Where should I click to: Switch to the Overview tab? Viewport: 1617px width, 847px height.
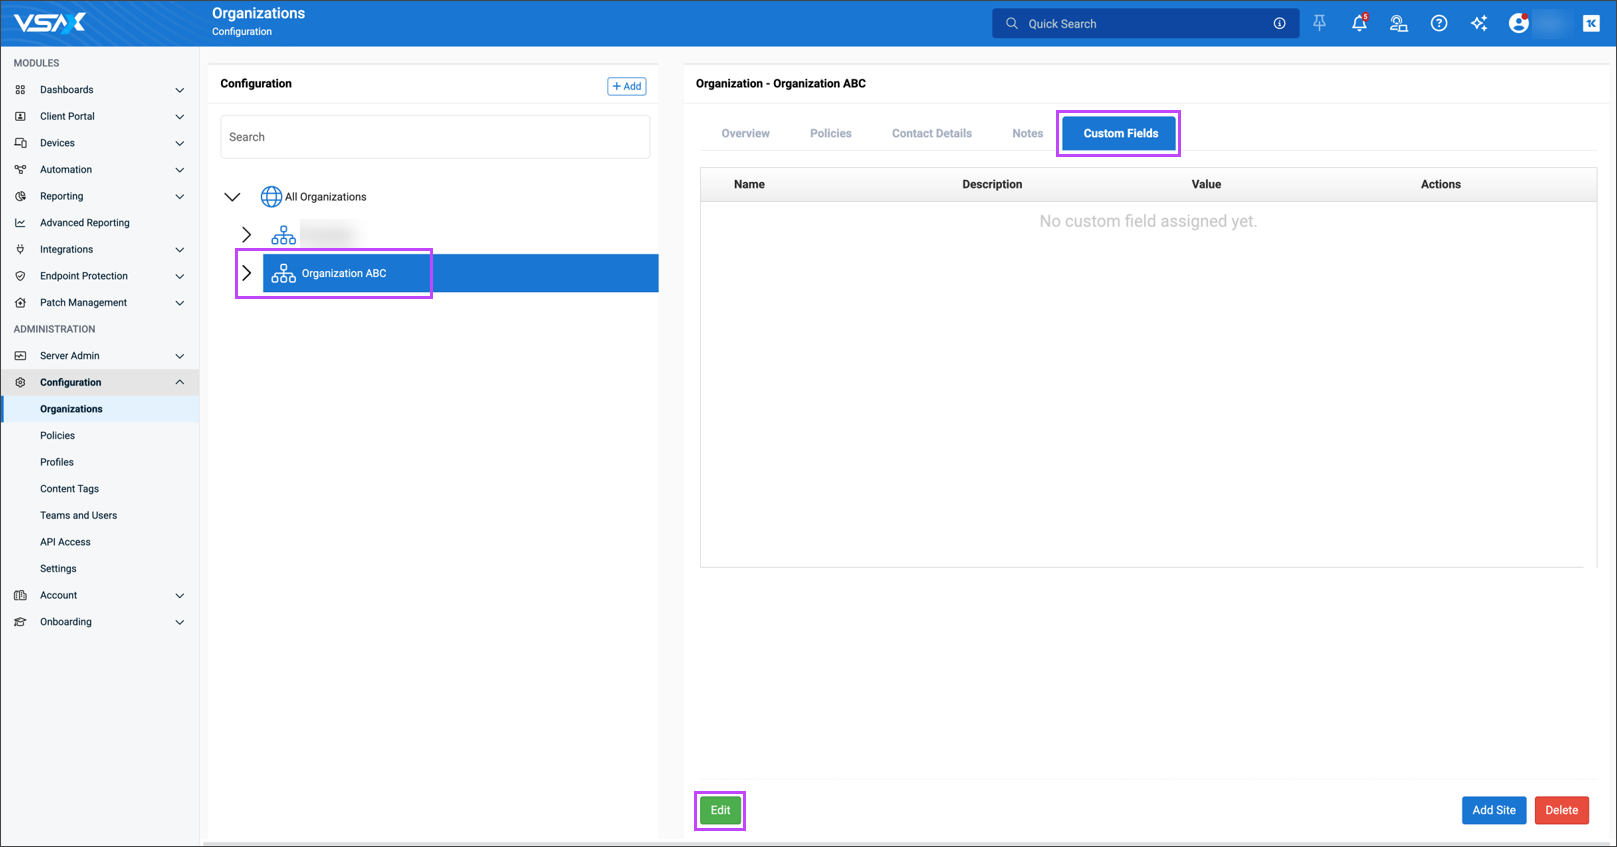(x=745, y=133)
